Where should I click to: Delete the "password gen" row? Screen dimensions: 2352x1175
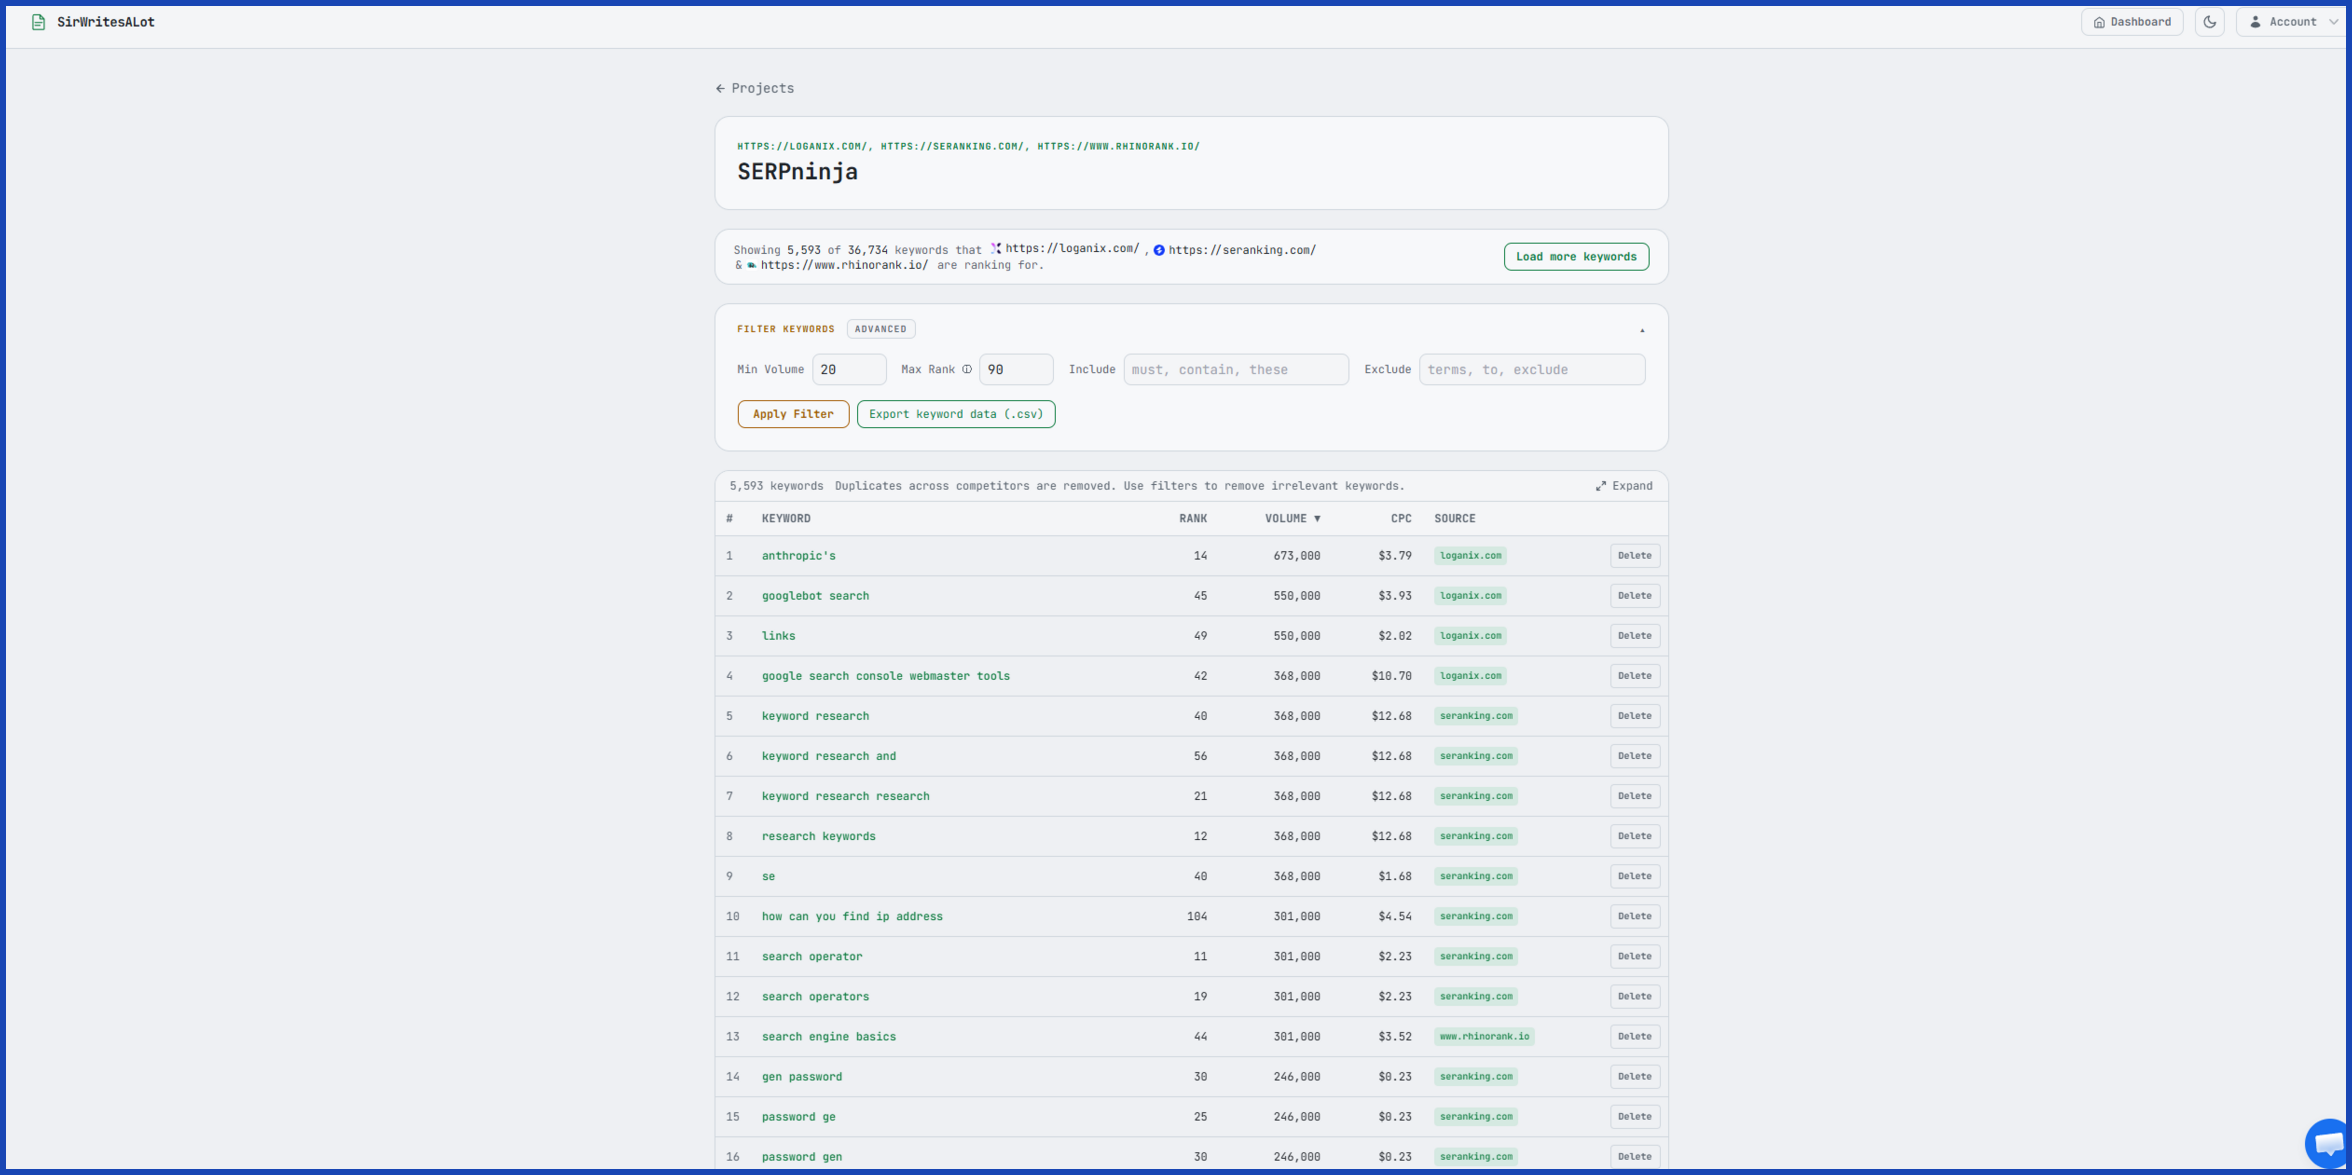(1634, 1157)
